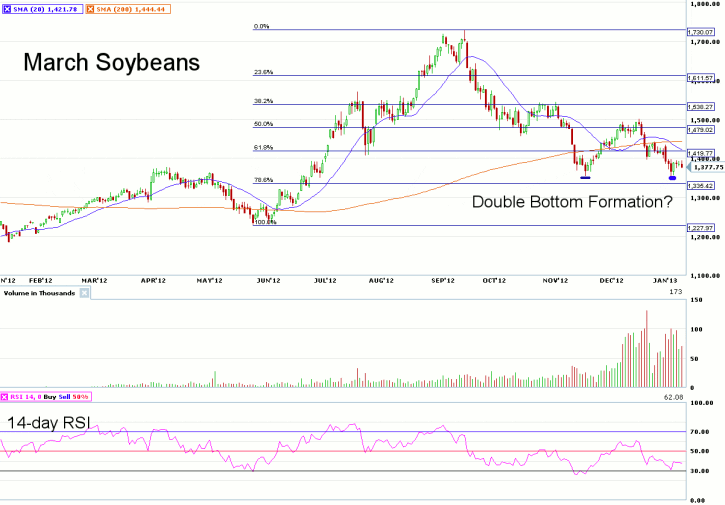Click the 'March Soybeans' chart title
The width and height of the screenshot is (725, 505).
click(x=111, y=63)
